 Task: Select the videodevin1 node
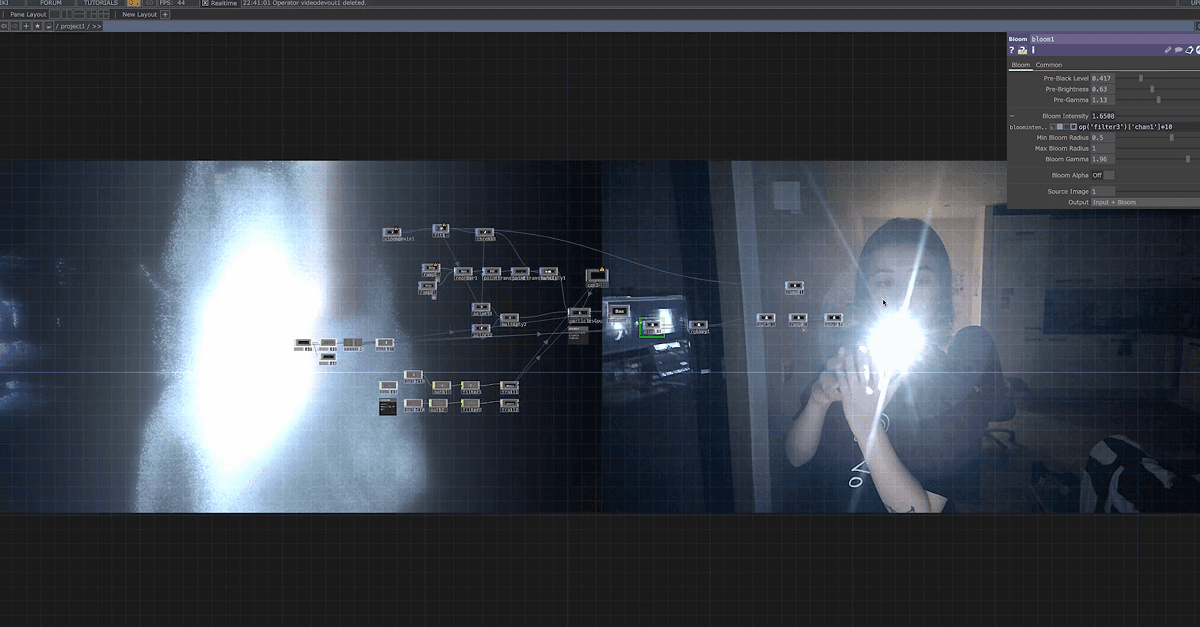392,232
